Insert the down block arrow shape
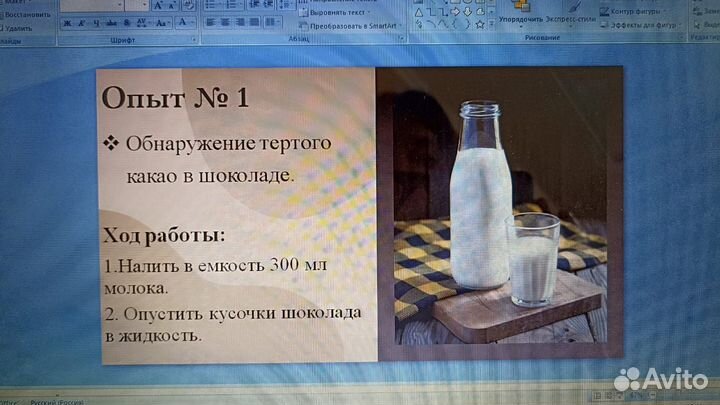This screenshot has height=405, width=720. [467, 12]
